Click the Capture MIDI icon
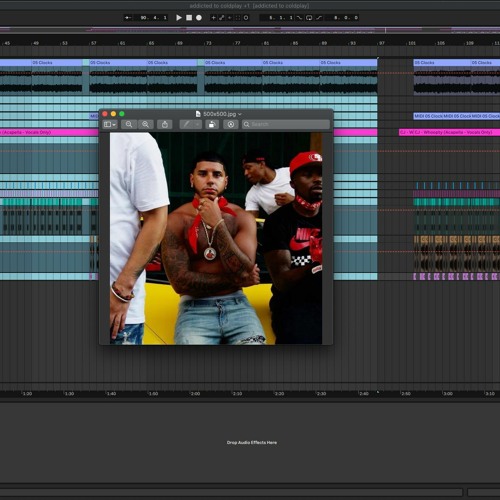The height and width of the screenshot is (500, 500). click(238, 18)
